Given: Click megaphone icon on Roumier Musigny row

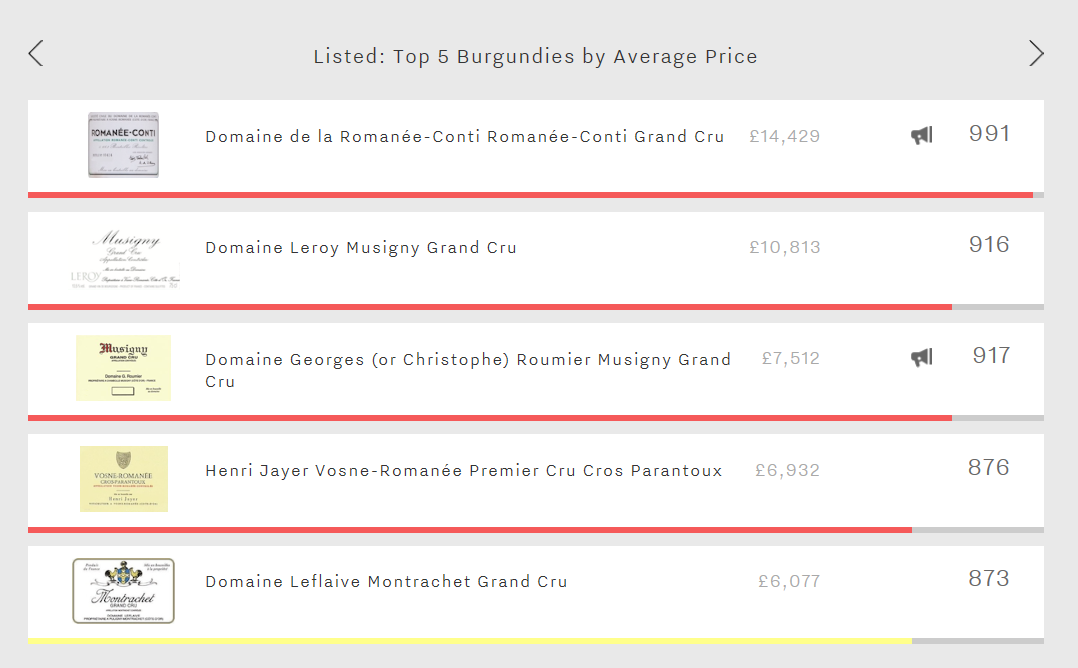Looking at the screenshot, I should [922, 357].
